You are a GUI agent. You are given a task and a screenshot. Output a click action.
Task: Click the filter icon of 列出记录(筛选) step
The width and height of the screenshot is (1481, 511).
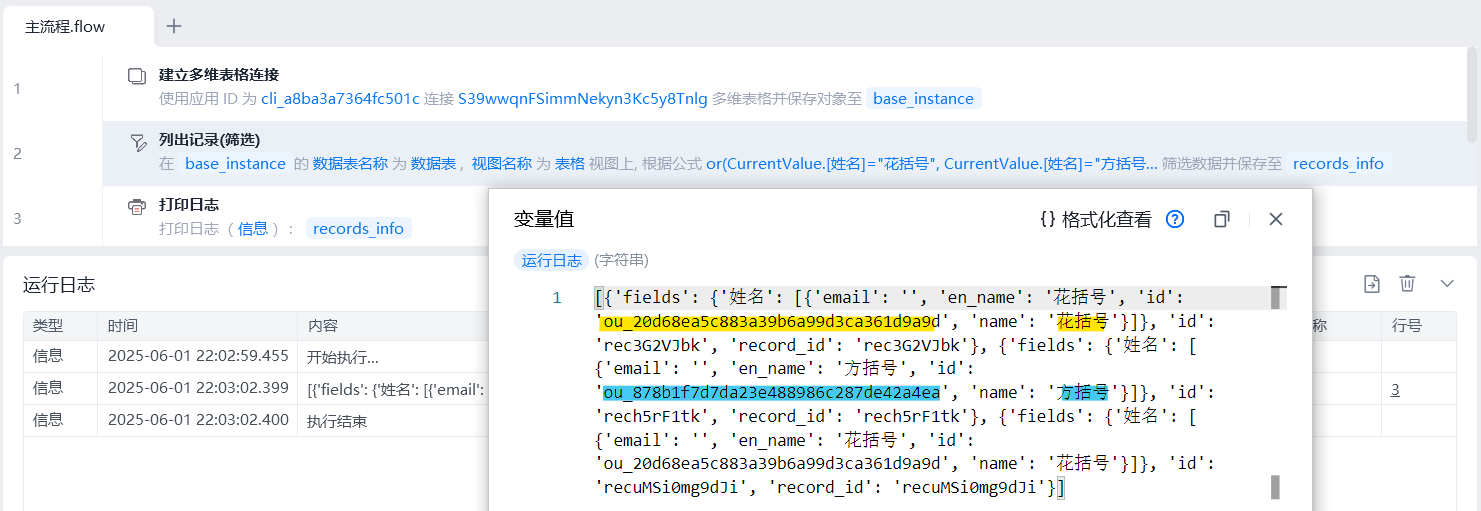137,142
